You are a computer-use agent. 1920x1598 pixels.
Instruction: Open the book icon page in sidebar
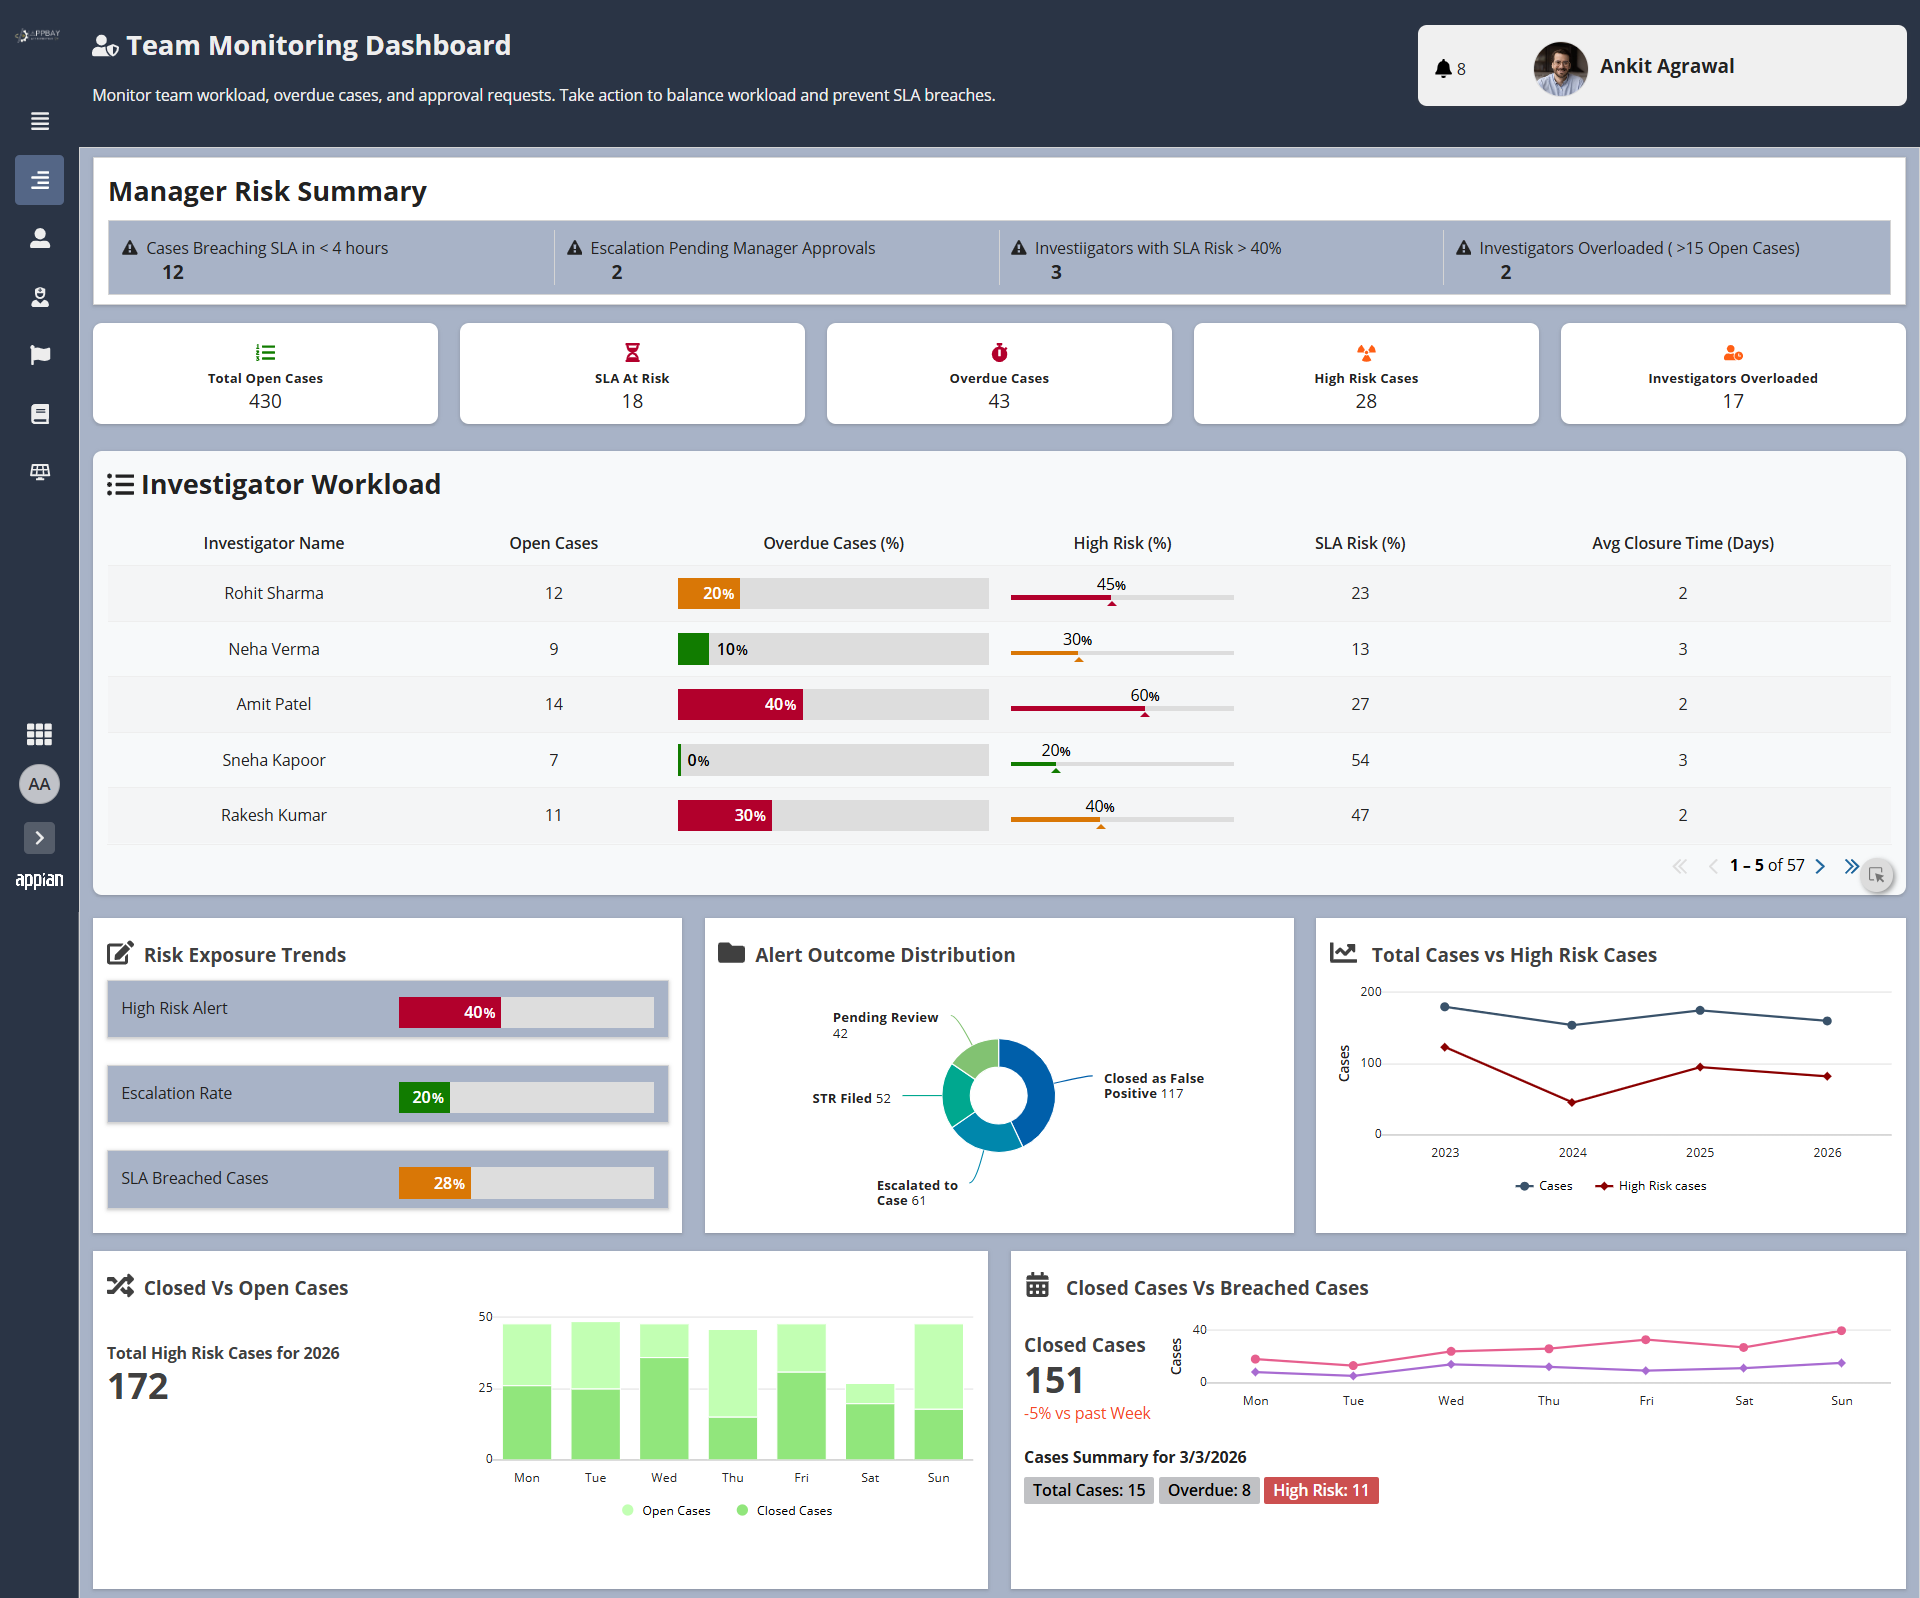click(40, 414)
